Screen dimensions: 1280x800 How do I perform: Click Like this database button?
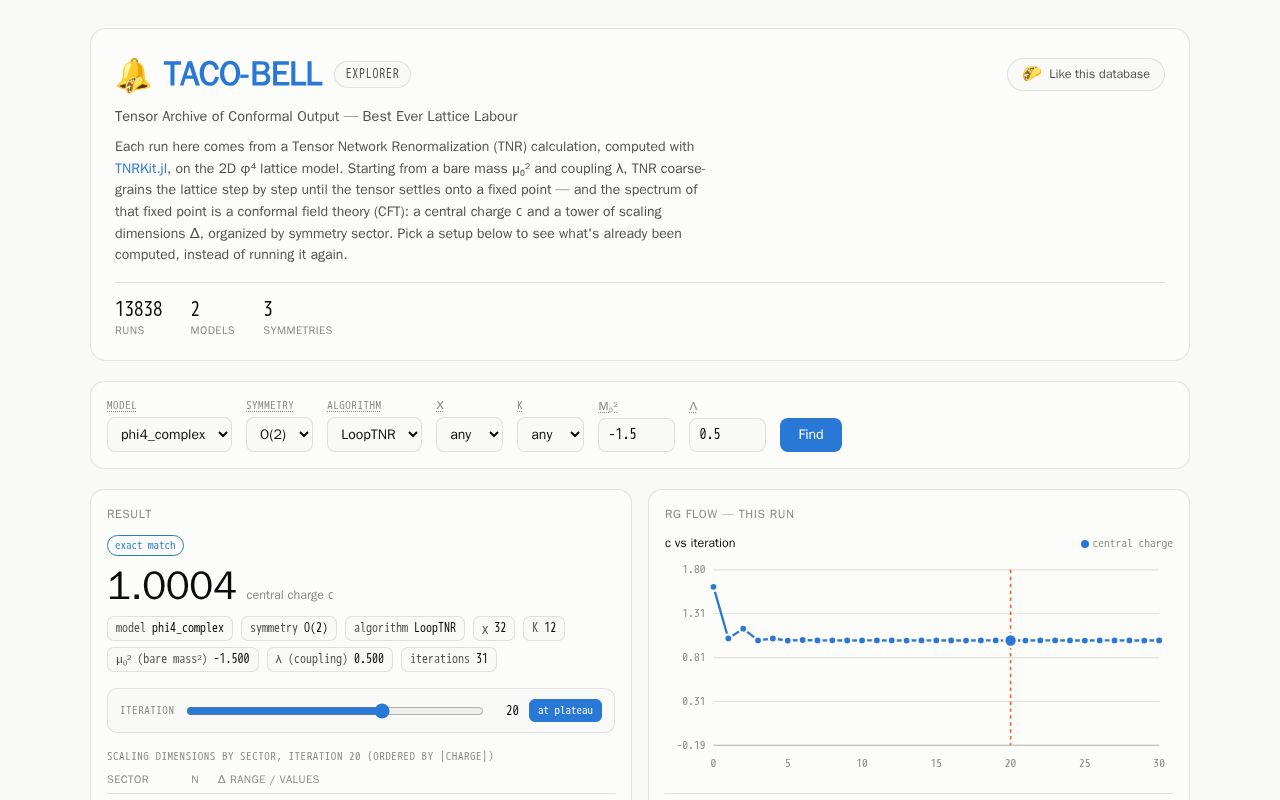pos(1086,74)
